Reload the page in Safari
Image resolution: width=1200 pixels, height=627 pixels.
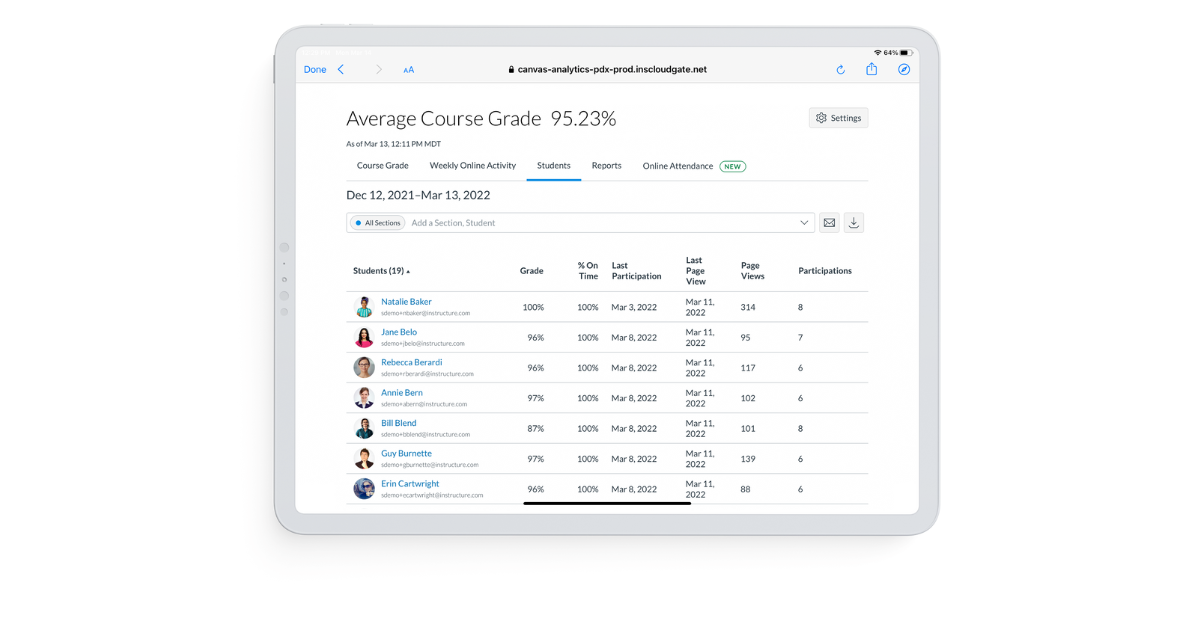pos(840,69)
